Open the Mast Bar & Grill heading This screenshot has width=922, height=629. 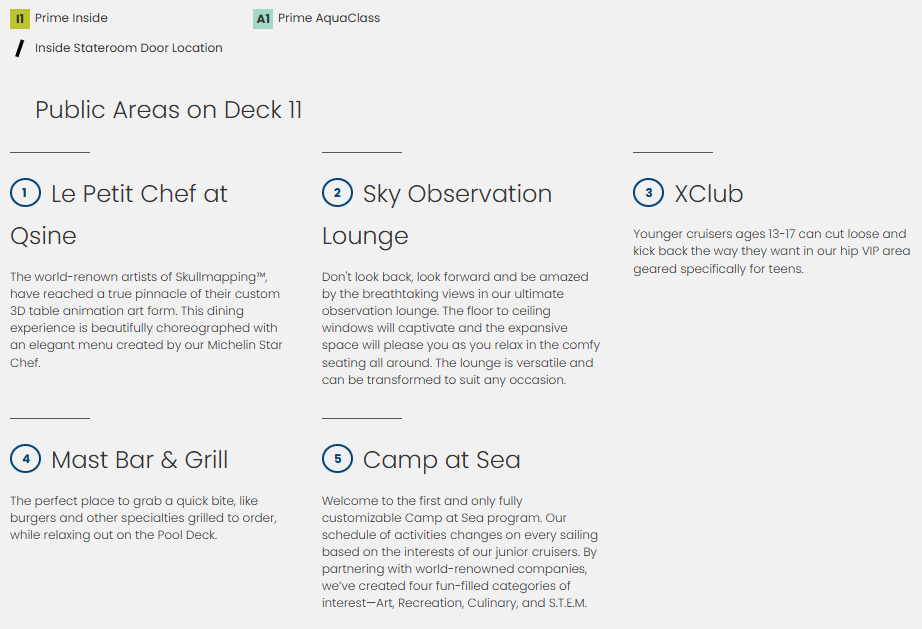point(139,460)
